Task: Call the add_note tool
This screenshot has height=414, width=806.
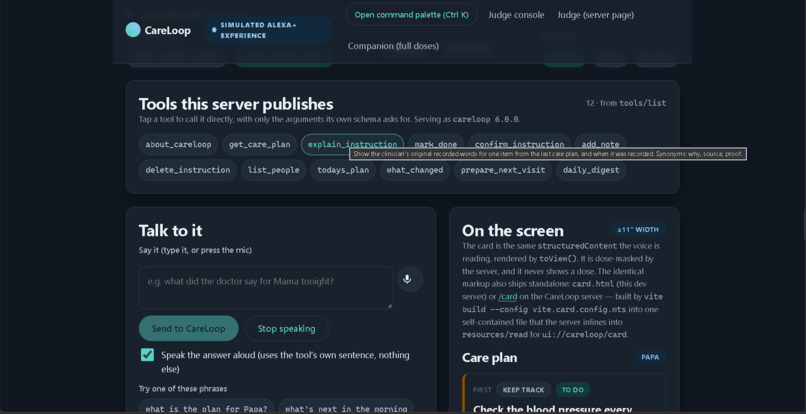Action: [600, 143]
